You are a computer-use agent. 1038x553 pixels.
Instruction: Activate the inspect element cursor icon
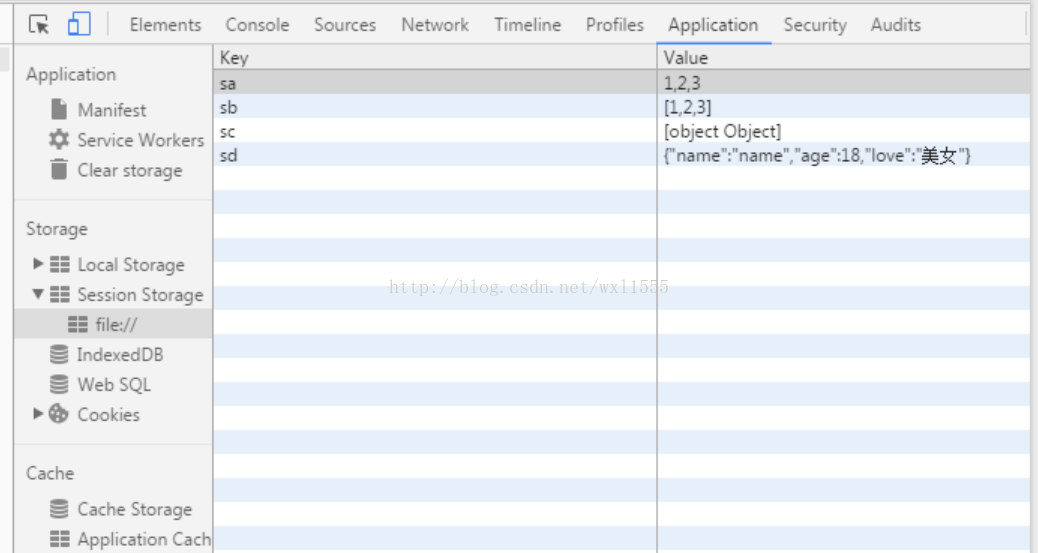pos(39,25)
